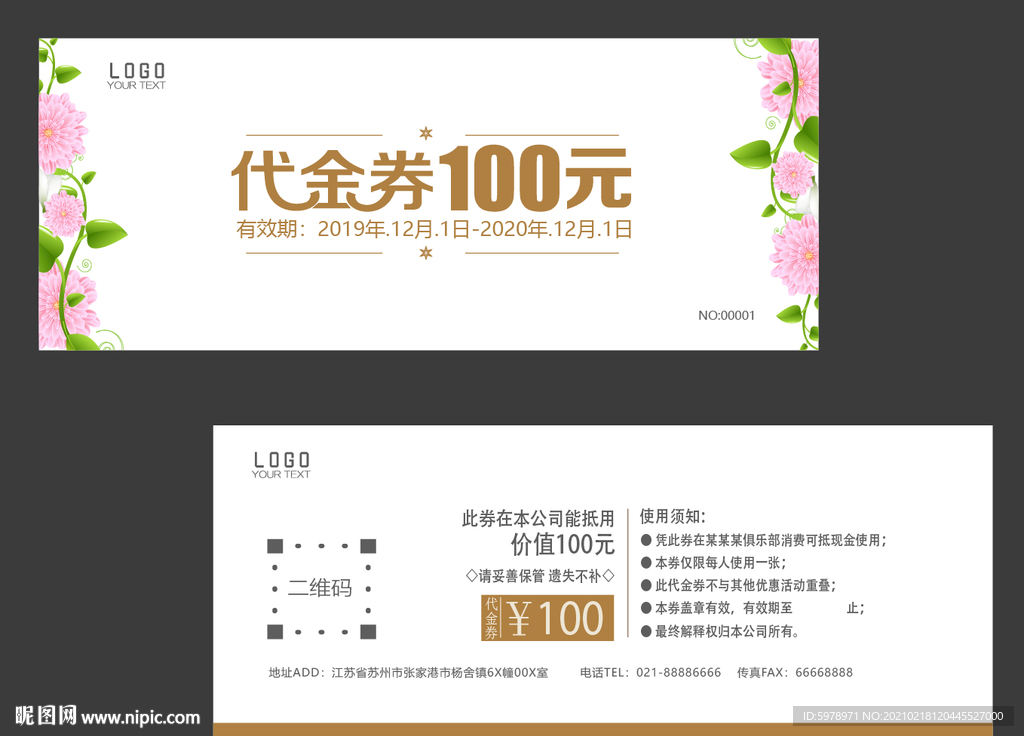
Task: Select the large 代金券100元 headline
Action: click(x=431, y=178)
